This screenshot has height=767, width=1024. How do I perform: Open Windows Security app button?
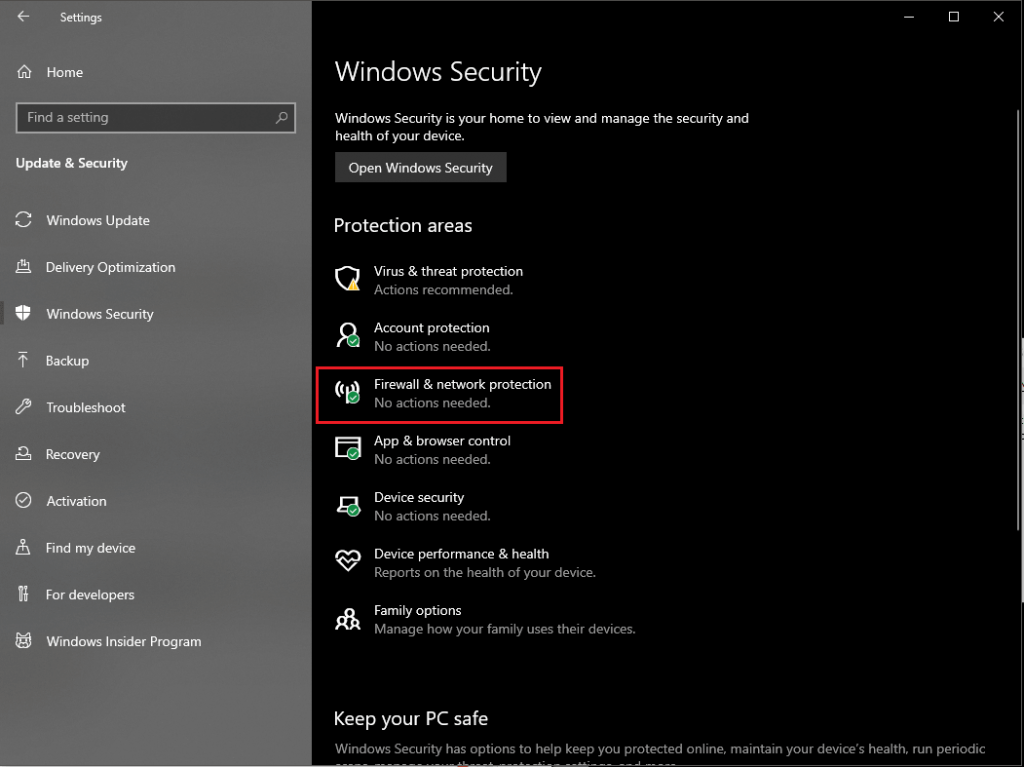point(421,167)
